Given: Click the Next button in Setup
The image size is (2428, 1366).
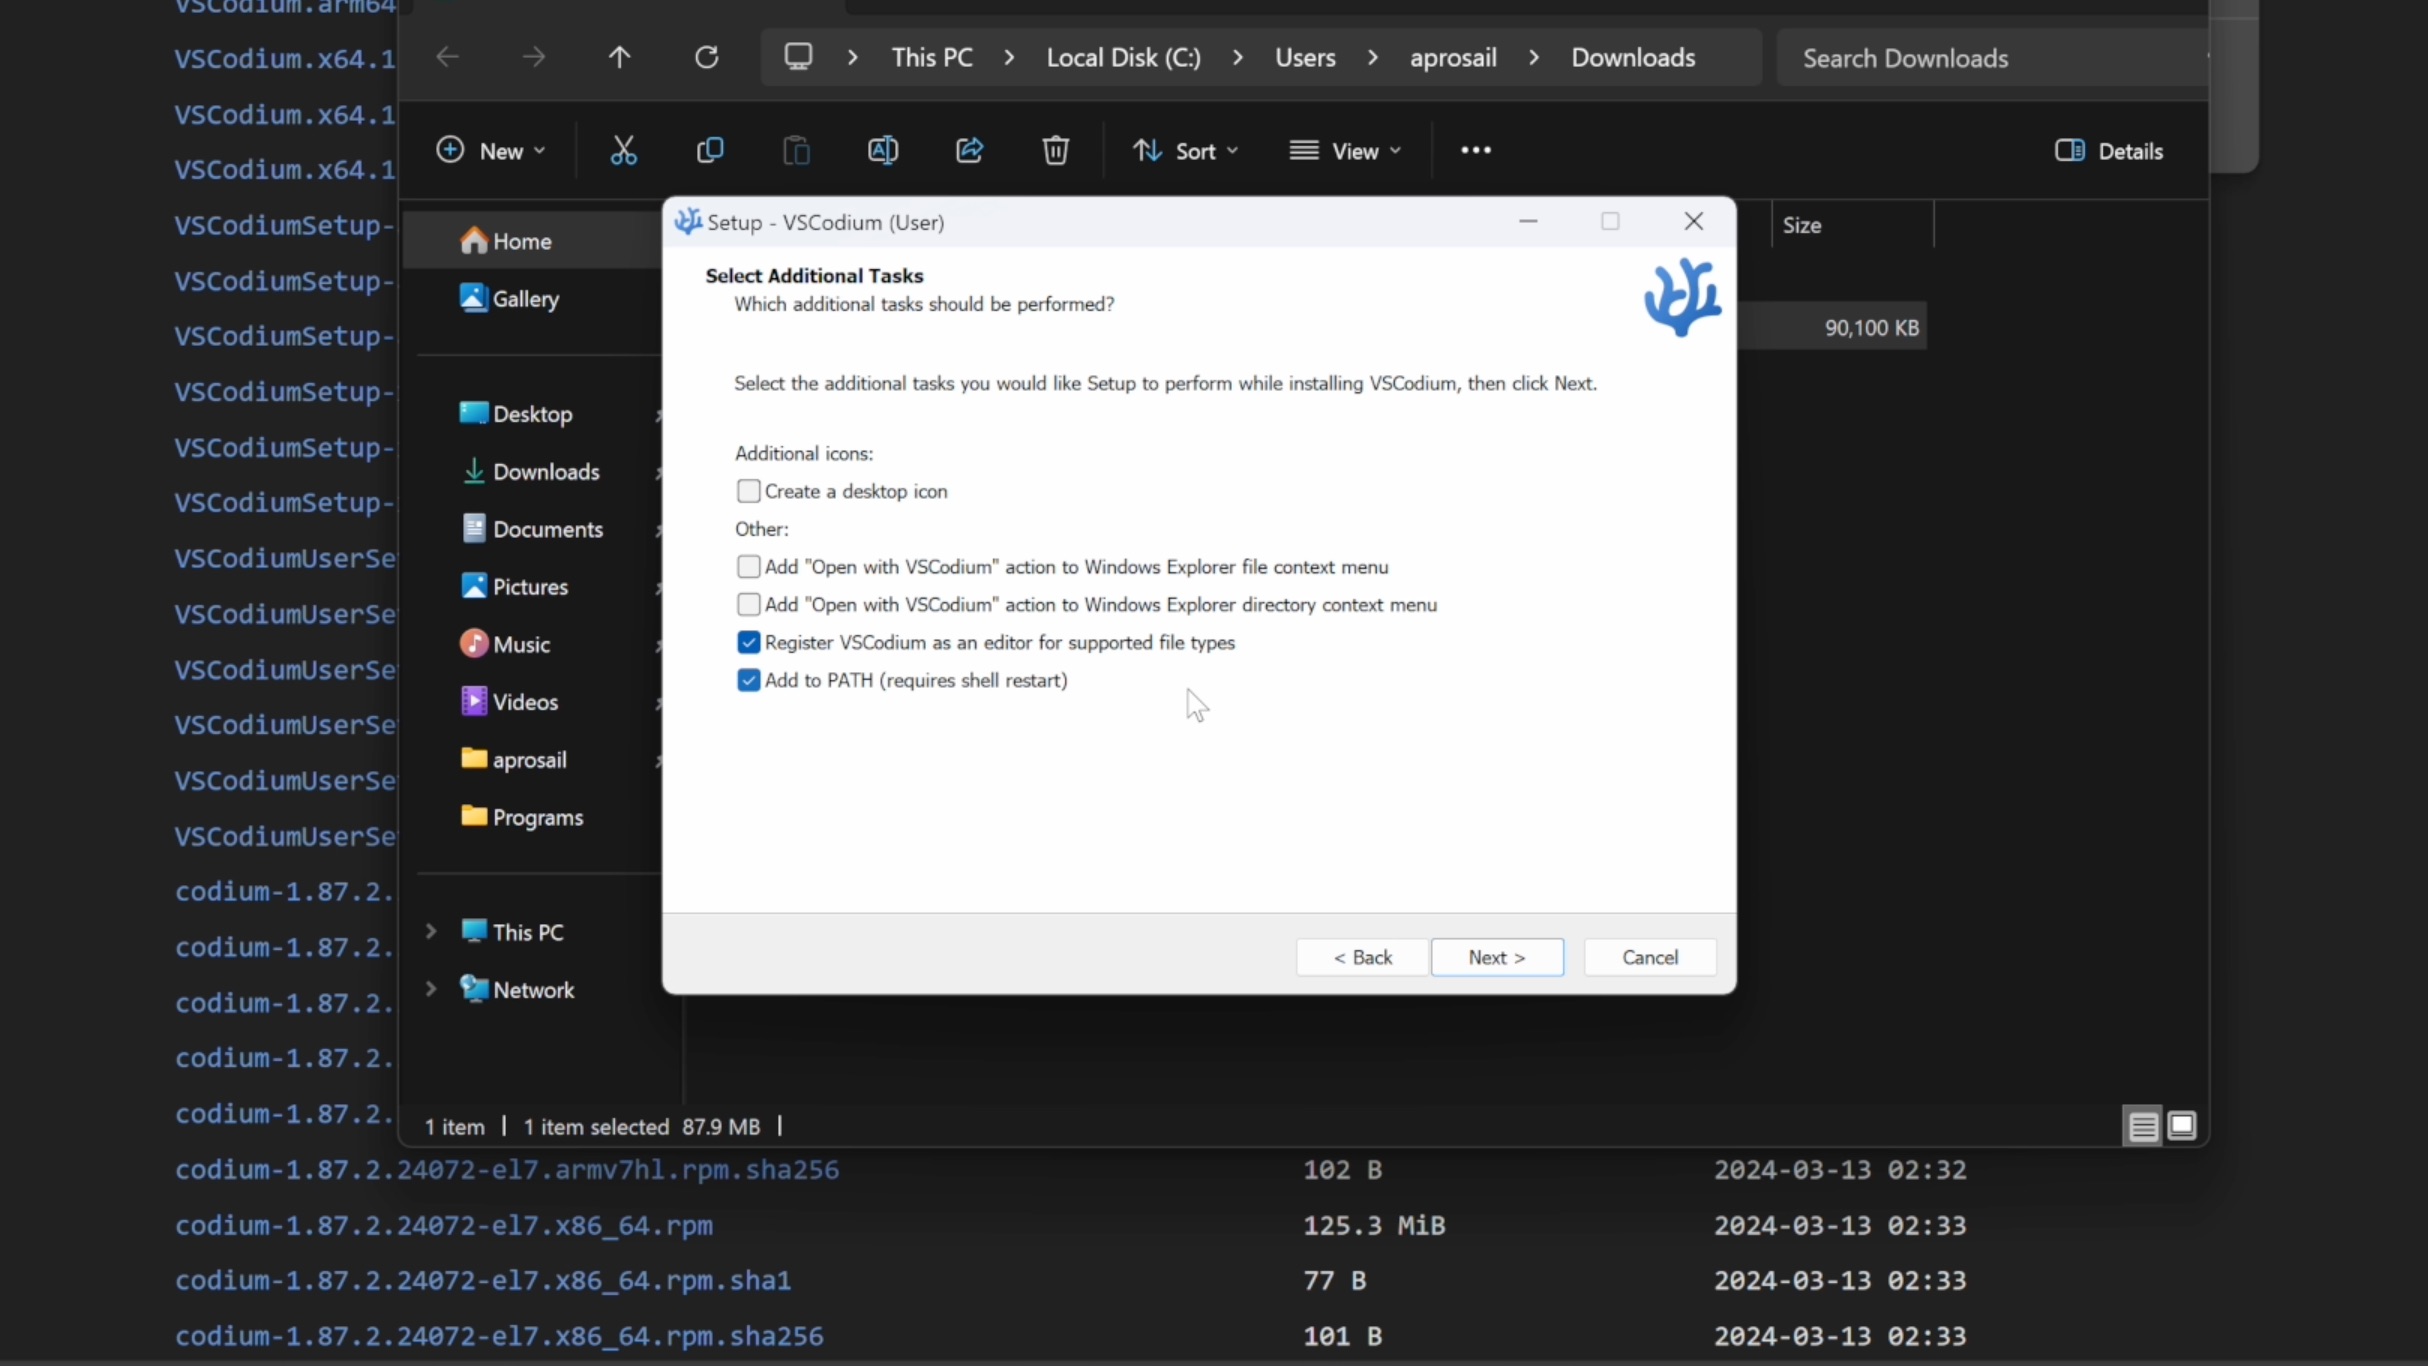Looking at the screenshot, I should click(1496, 957).
